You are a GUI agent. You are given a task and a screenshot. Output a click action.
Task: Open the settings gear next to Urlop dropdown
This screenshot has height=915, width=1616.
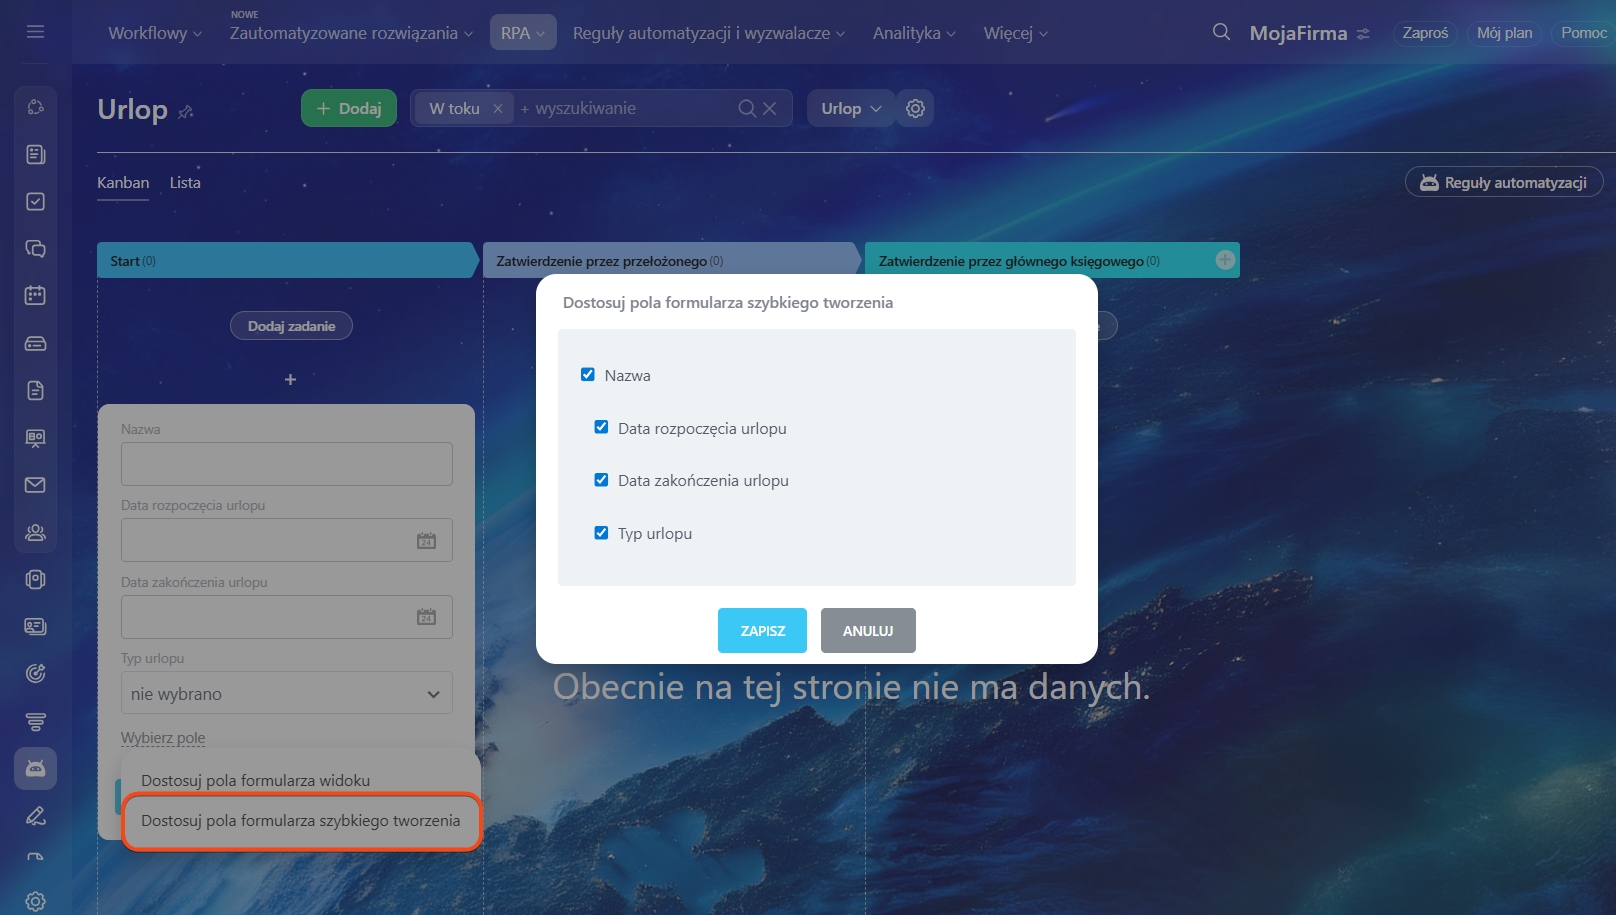915,108
